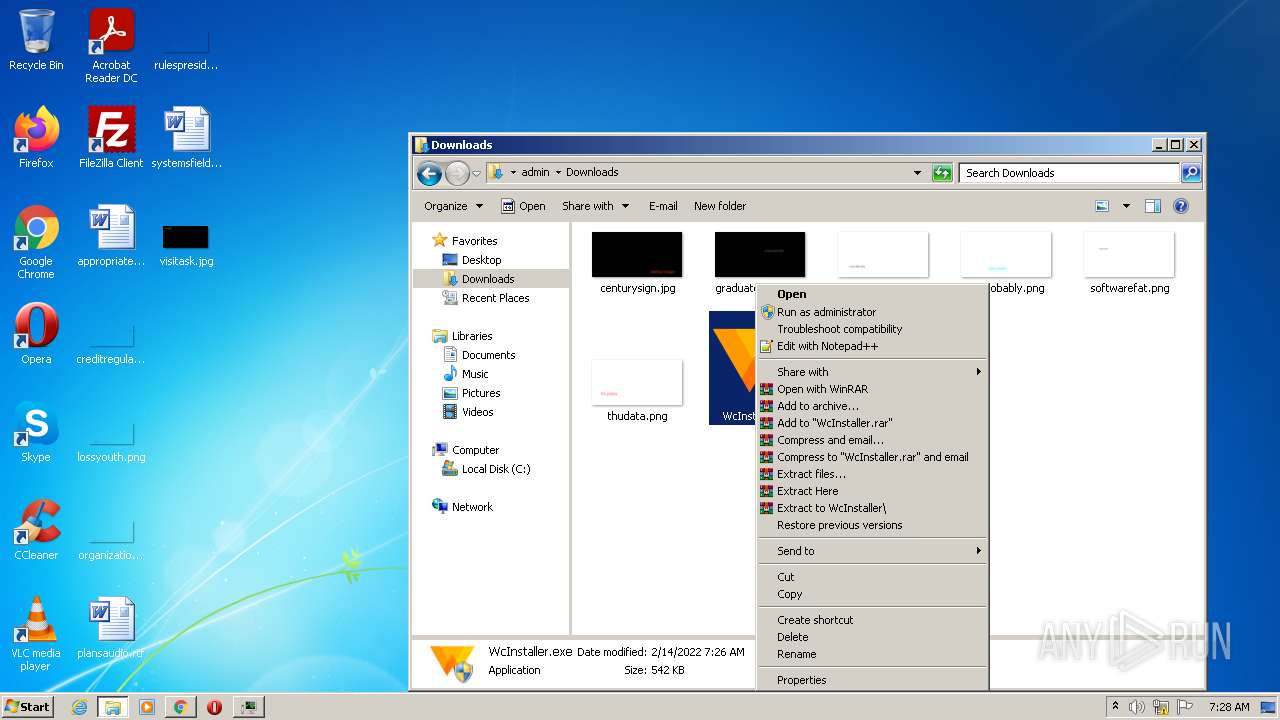Click the Forward arrow in Explorer
Screen dimensions: 1280x720
(456, 173)
